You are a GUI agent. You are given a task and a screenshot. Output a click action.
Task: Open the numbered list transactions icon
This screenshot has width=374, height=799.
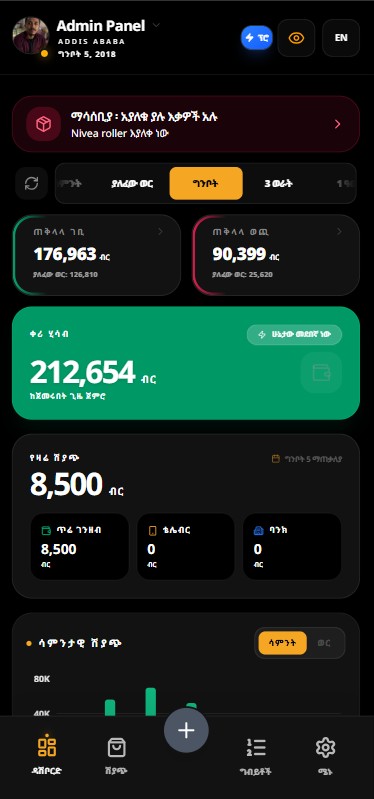pyautogui.click(x=256, y=748)
